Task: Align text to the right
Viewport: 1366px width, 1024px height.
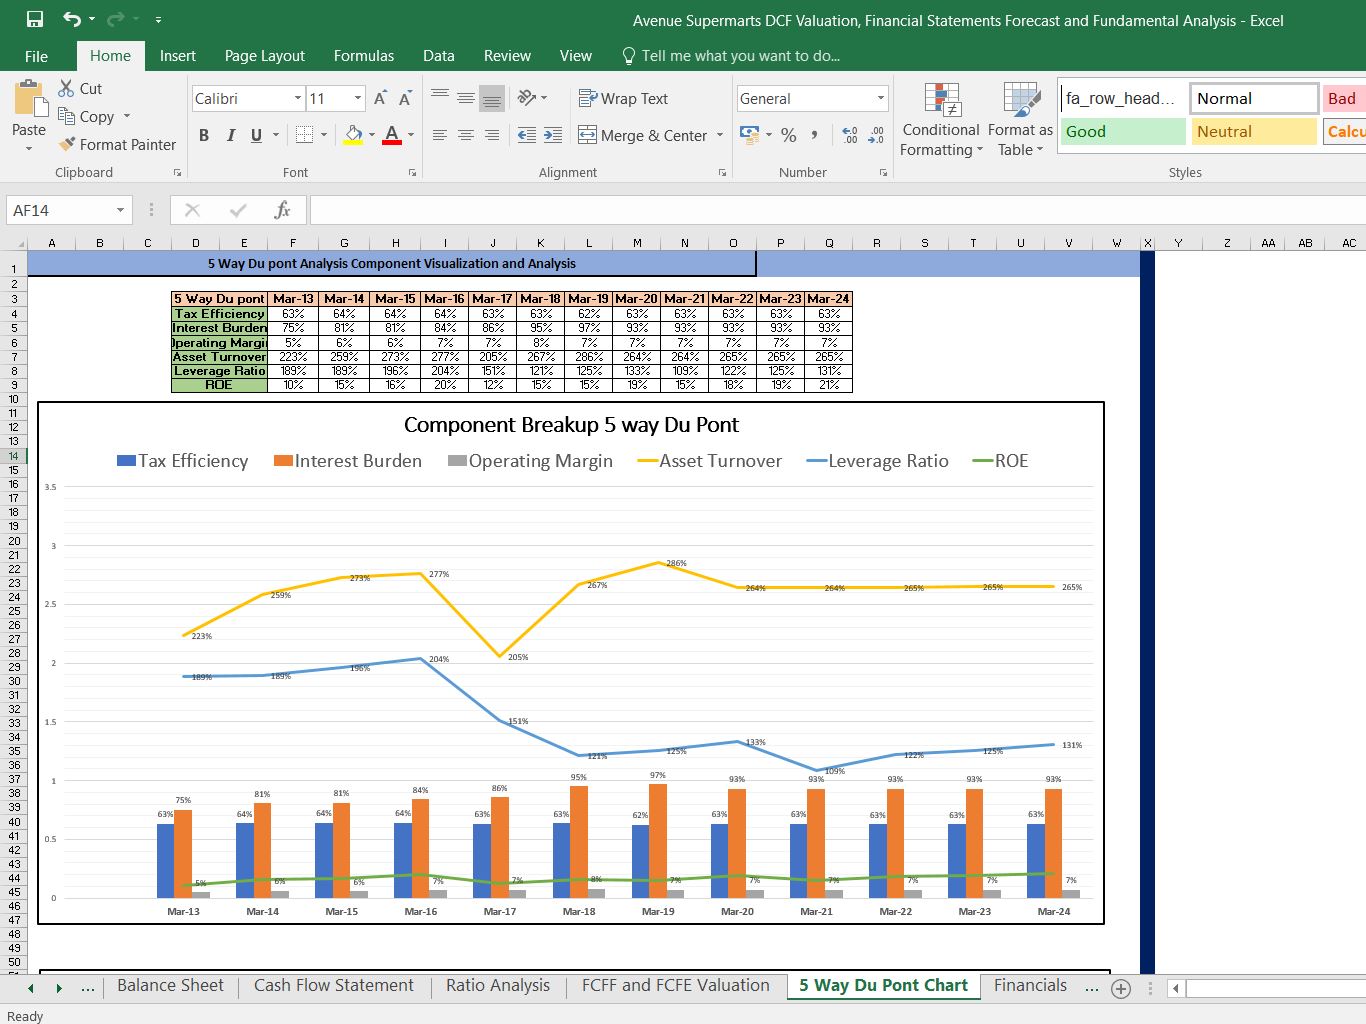Action: pyautogui.click(x=492, y=135)
